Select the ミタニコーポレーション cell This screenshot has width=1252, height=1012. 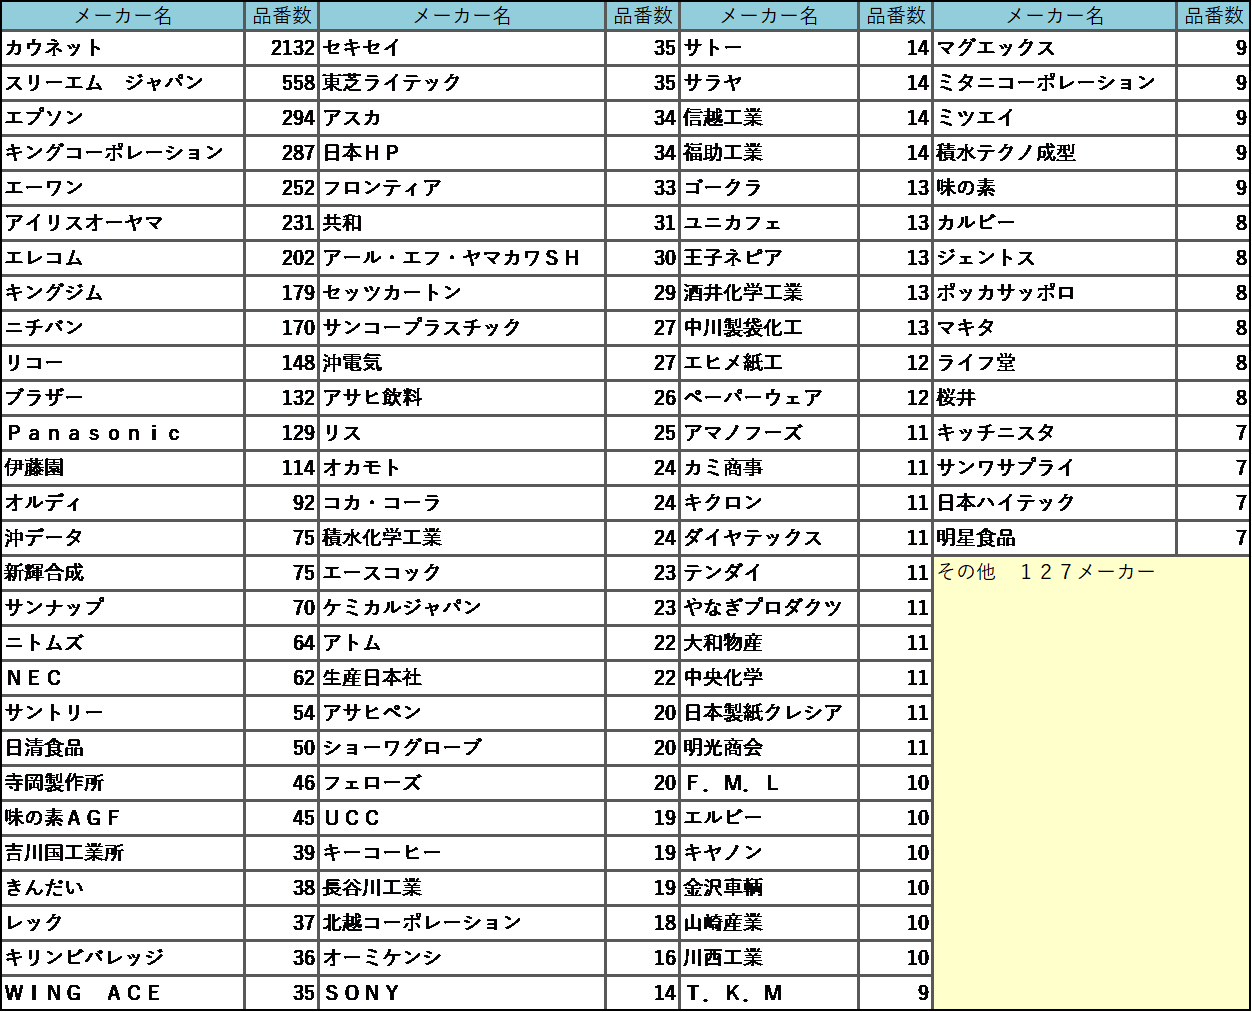tap(1055, 83)
